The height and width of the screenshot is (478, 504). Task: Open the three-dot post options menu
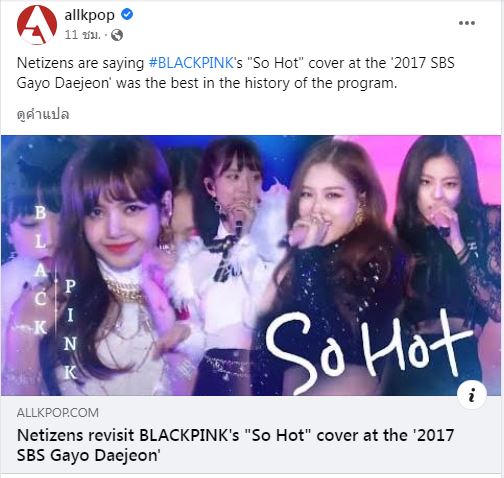tap(467, 23)
